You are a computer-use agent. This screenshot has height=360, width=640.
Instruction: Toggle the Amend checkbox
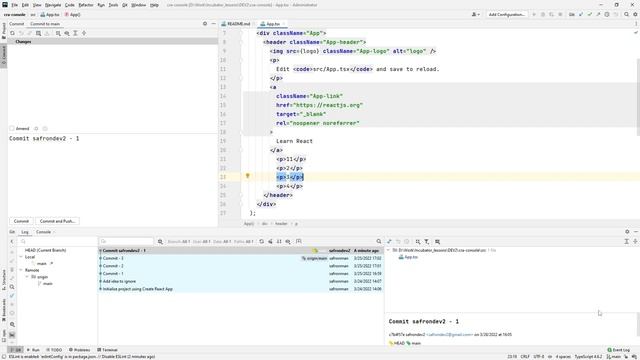pyautogui.click(x=12, y=129)
